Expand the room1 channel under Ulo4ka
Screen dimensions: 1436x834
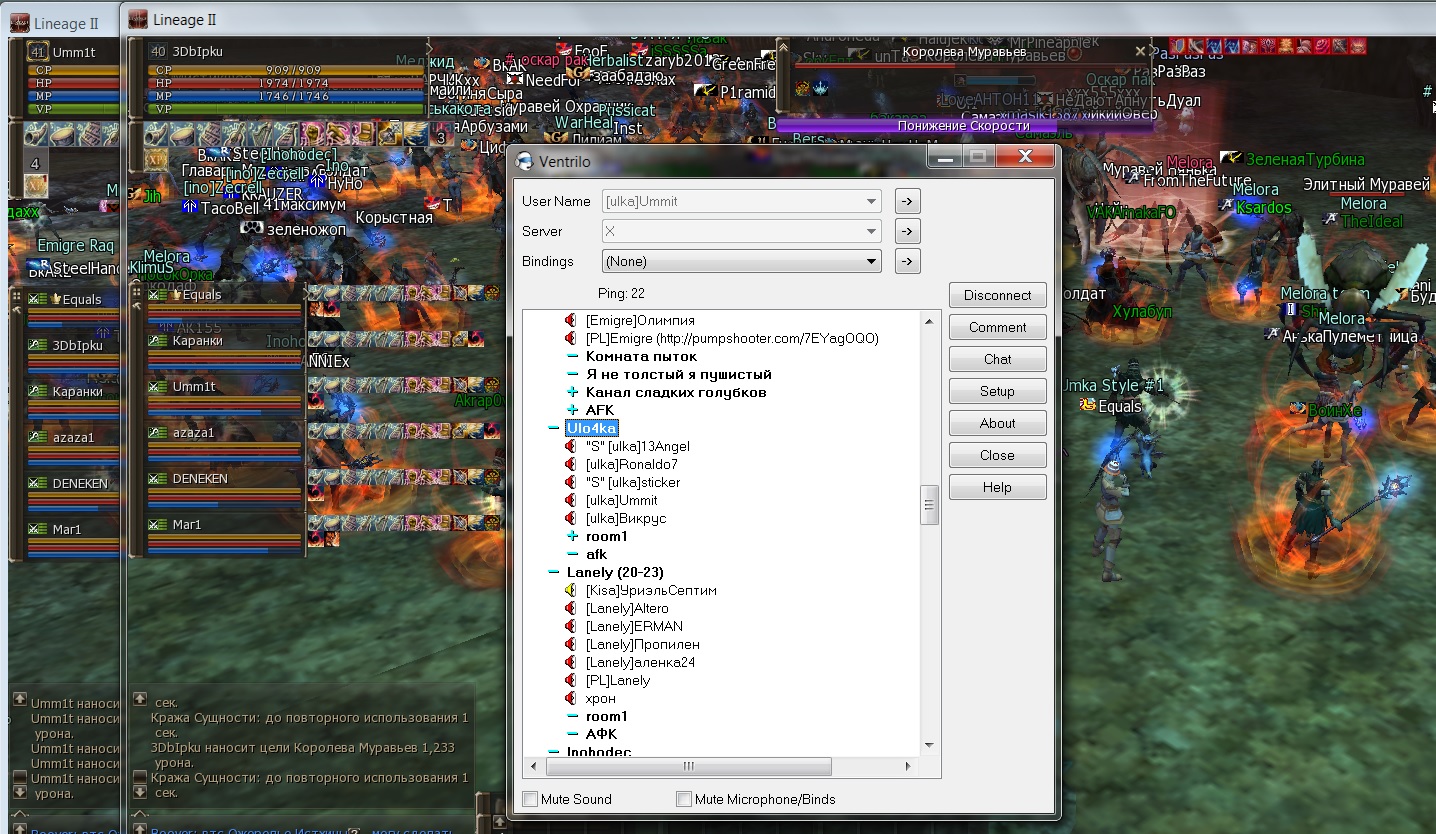tap(573, 536)
